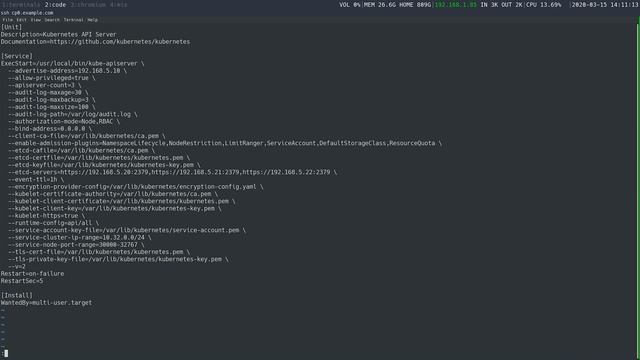This screenshot has width=640, height=360.
Task: Click the --audit-log-maxage=30 line
Action: pyautogui.click(x=48, y=92)
